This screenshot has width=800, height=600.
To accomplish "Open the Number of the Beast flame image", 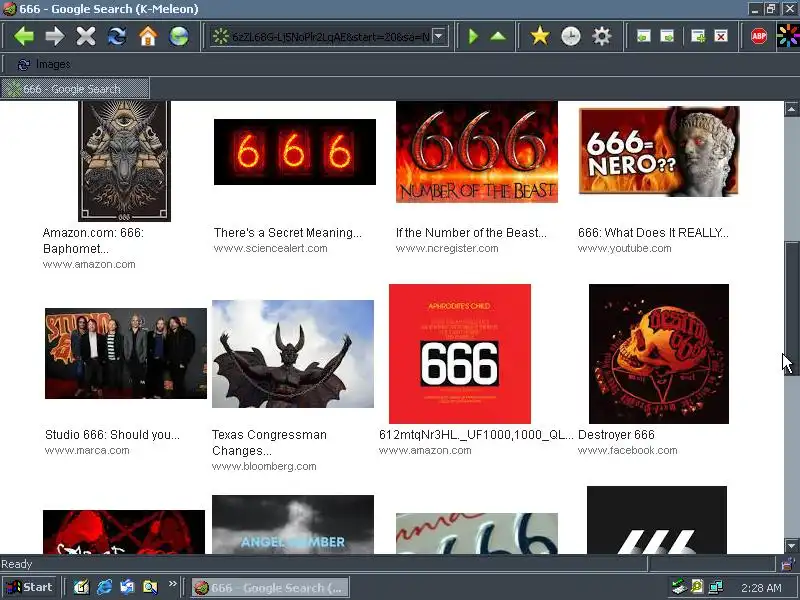I will click(477, 152).
